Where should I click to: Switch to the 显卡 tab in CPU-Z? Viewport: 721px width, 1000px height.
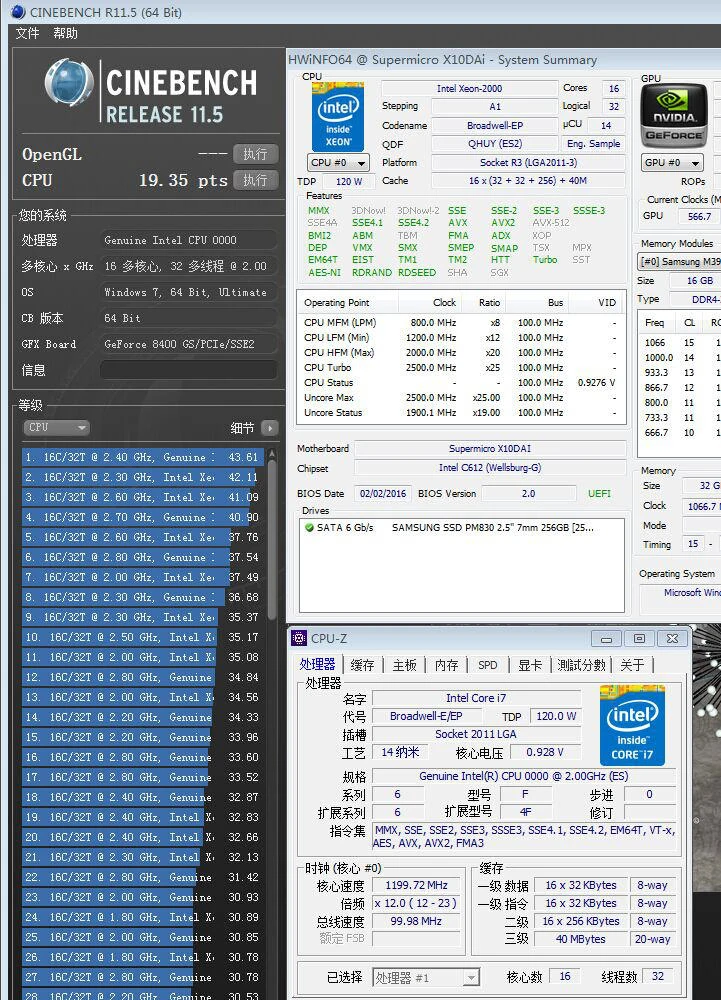(x=530, y=665)
